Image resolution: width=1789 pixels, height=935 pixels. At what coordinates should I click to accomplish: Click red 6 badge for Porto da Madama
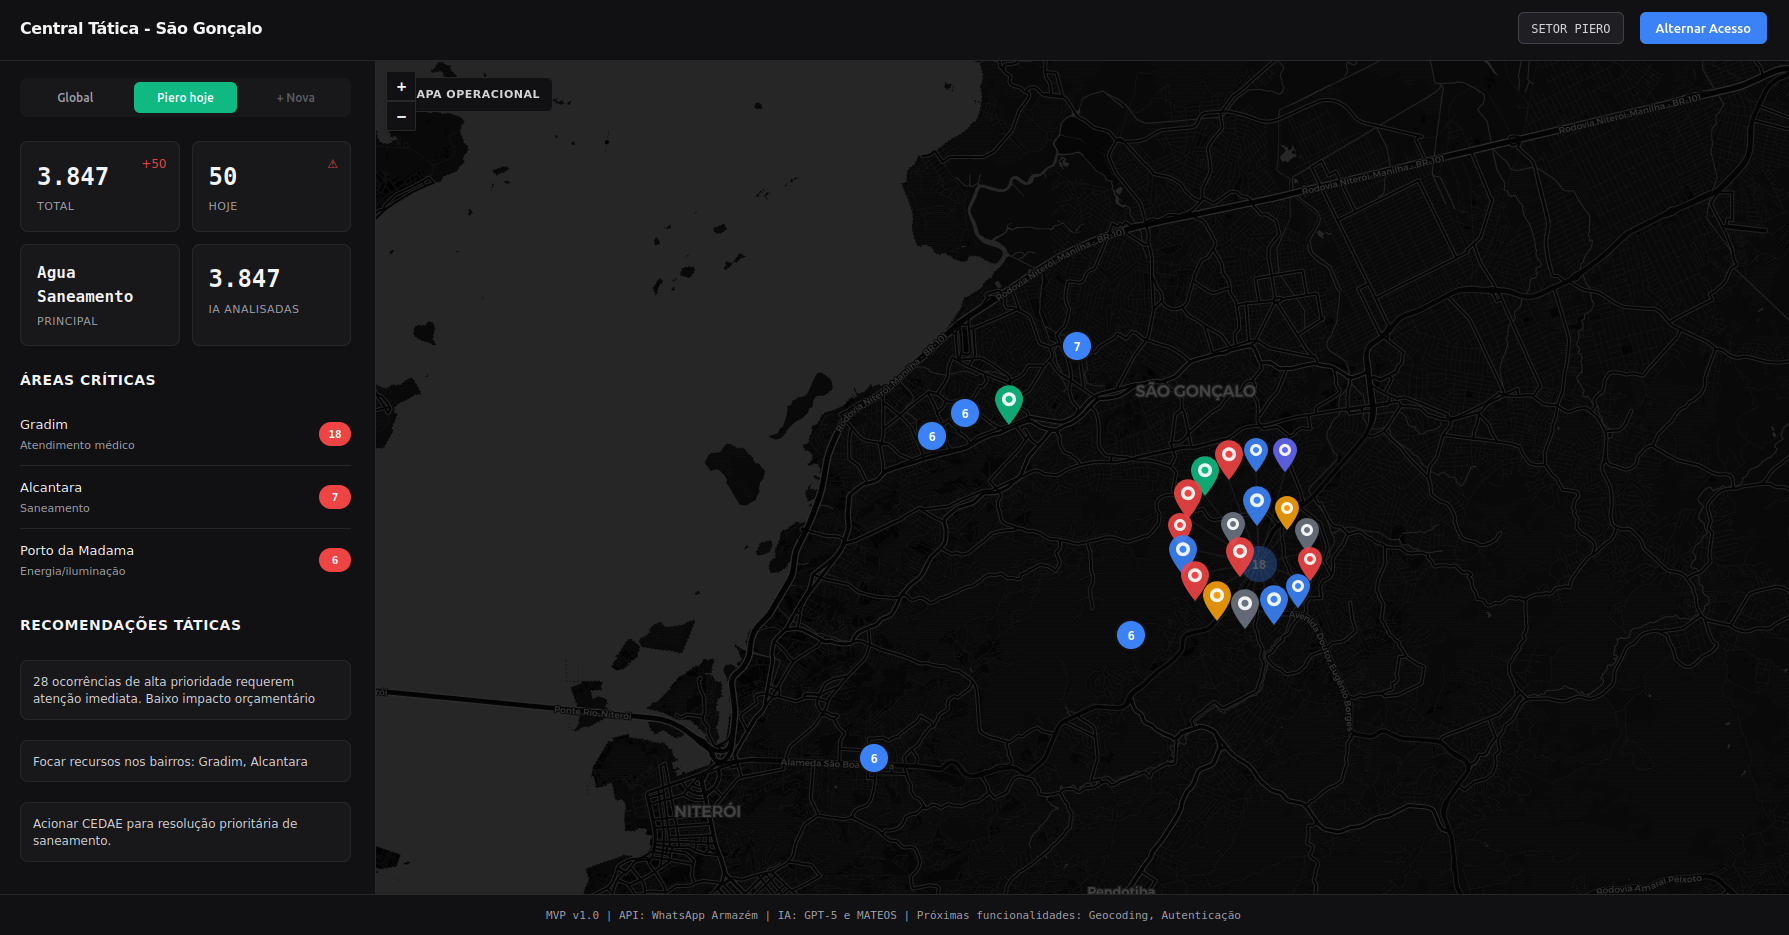click(x=335, y=560)
